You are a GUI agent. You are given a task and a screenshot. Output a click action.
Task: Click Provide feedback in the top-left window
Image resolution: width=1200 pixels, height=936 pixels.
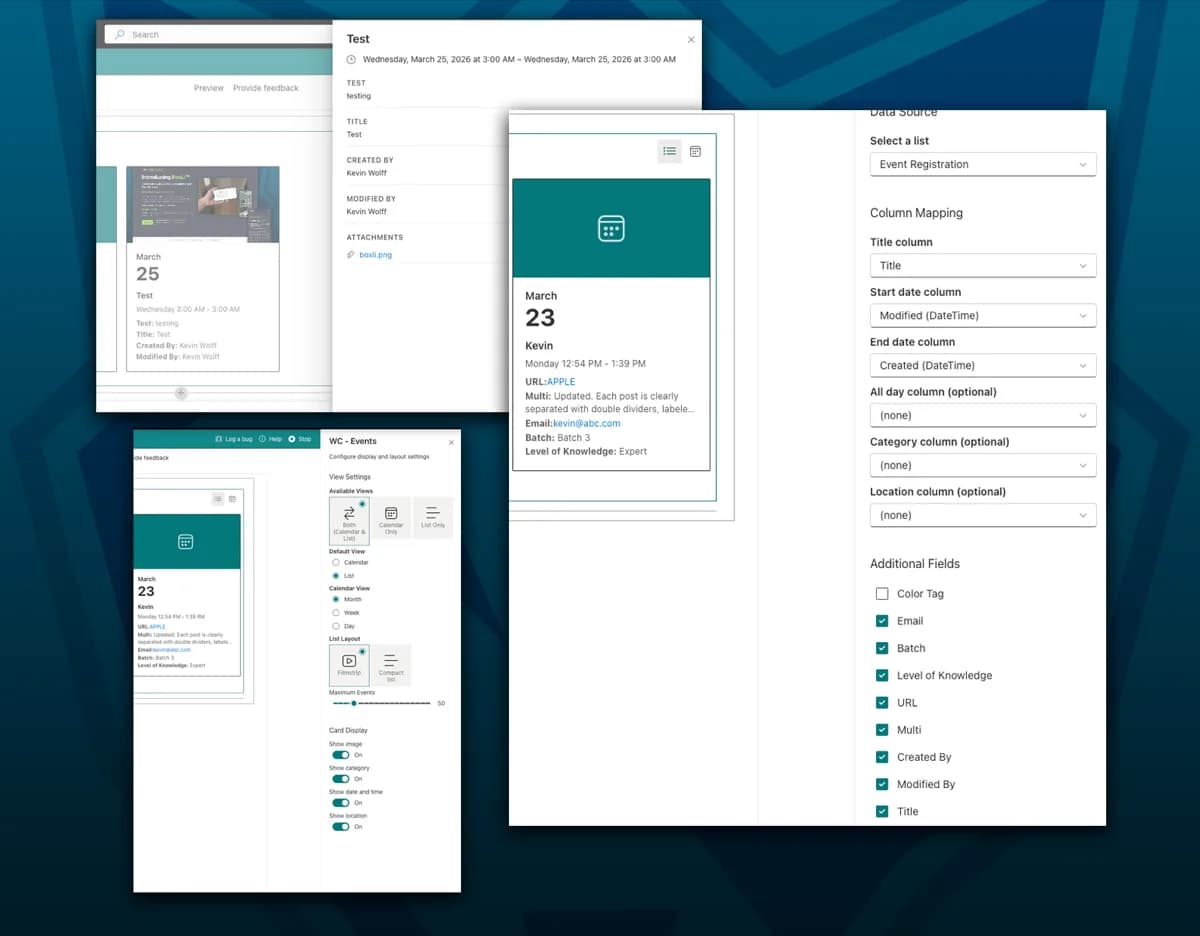(x=266, y=88)
